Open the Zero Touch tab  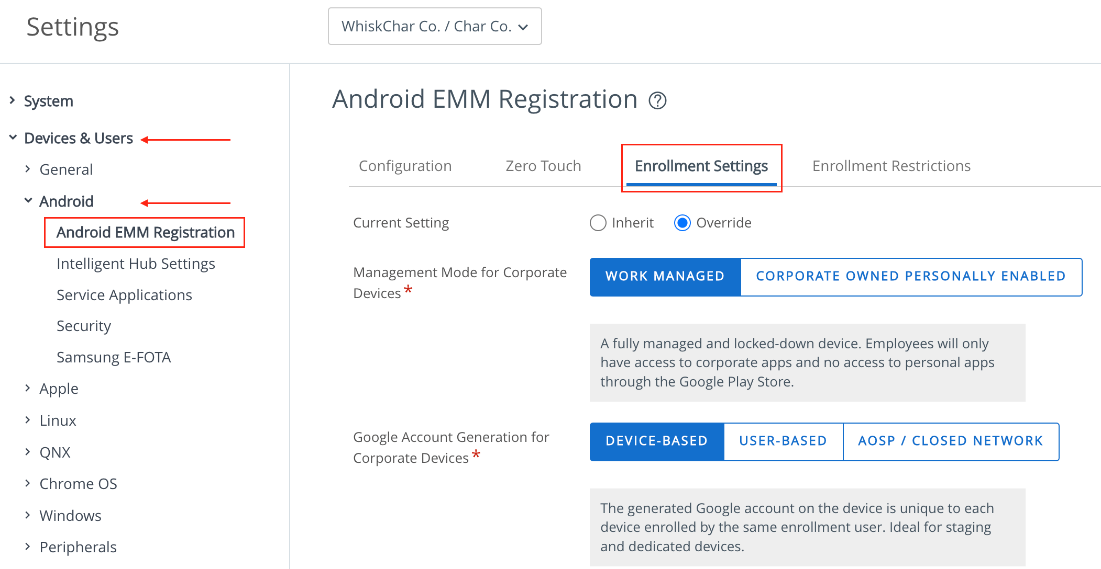pyautogui.click(x=543, y=166)
